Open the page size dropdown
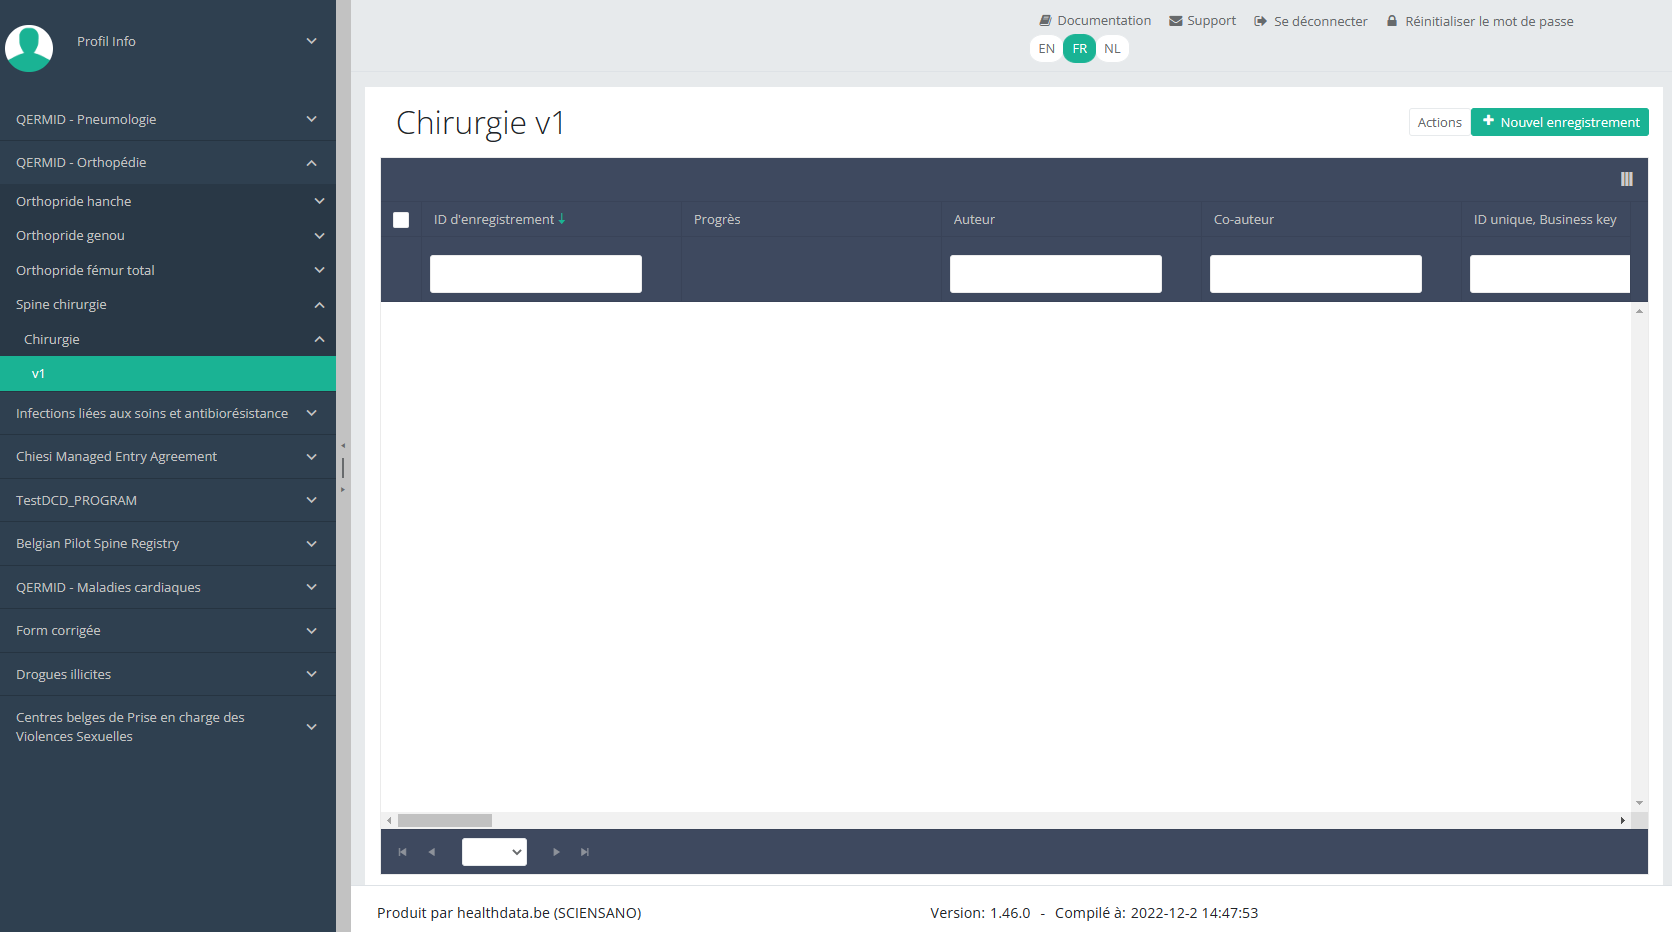 click(494, 852)
